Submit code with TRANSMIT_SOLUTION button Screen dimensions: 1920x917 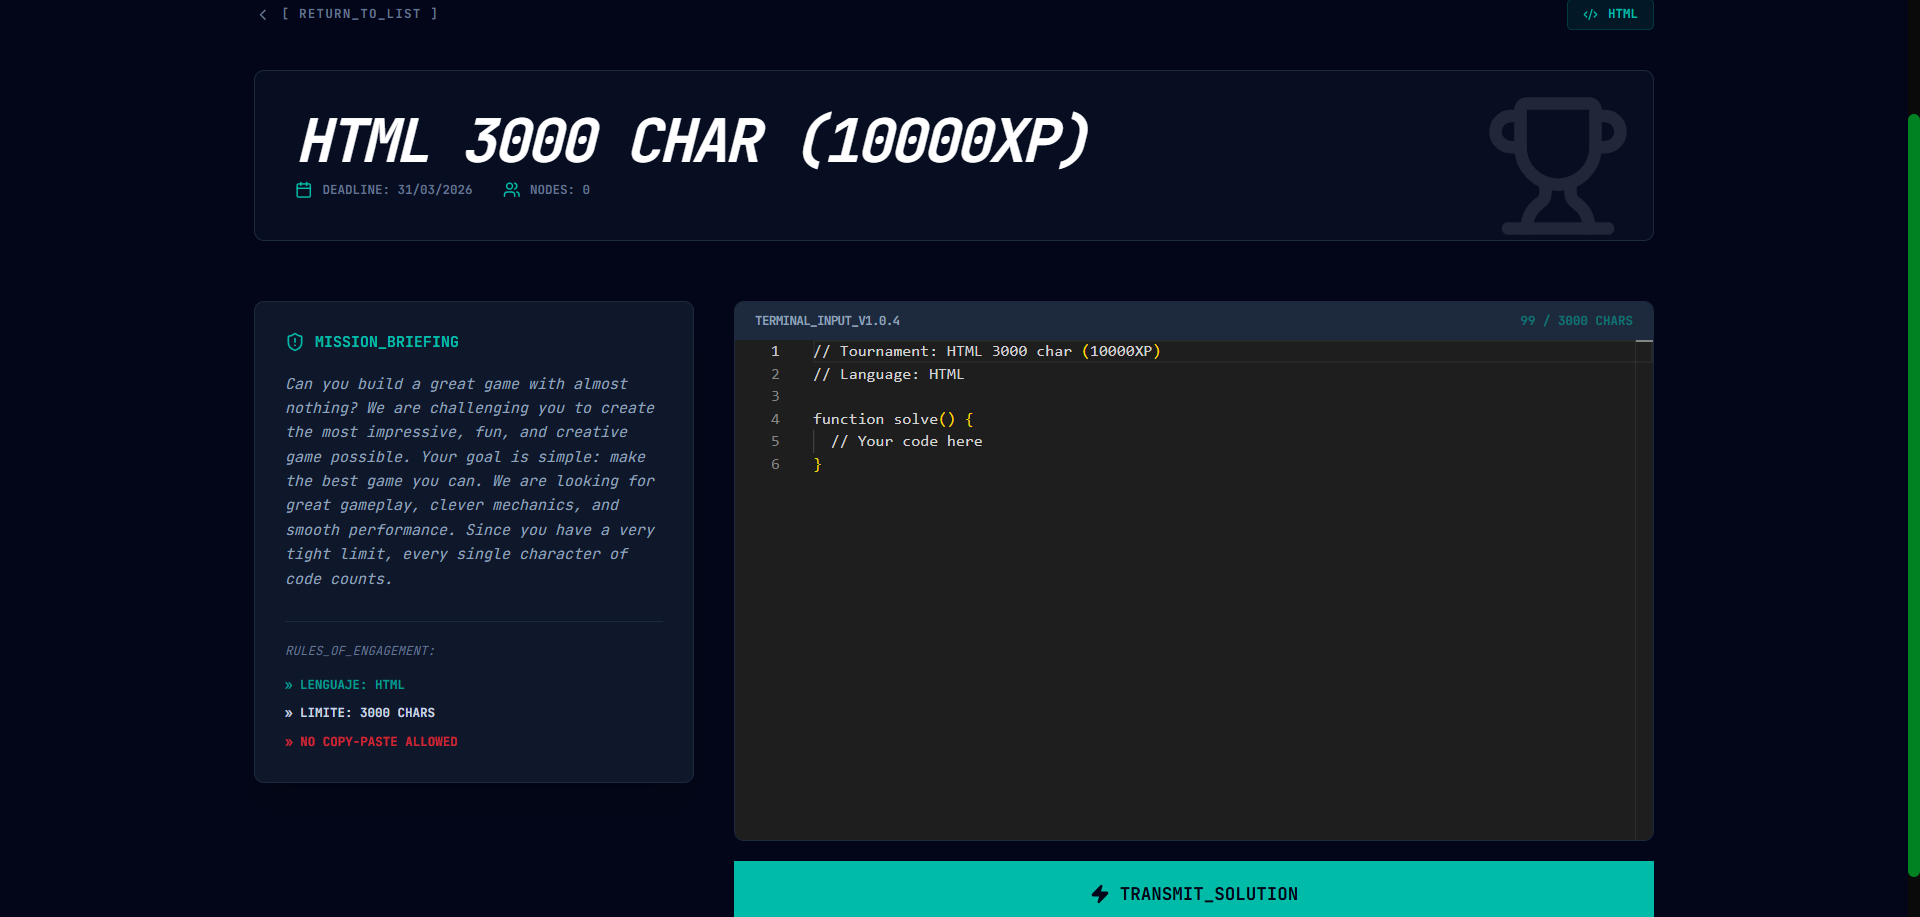click(x=1194, y=889)
